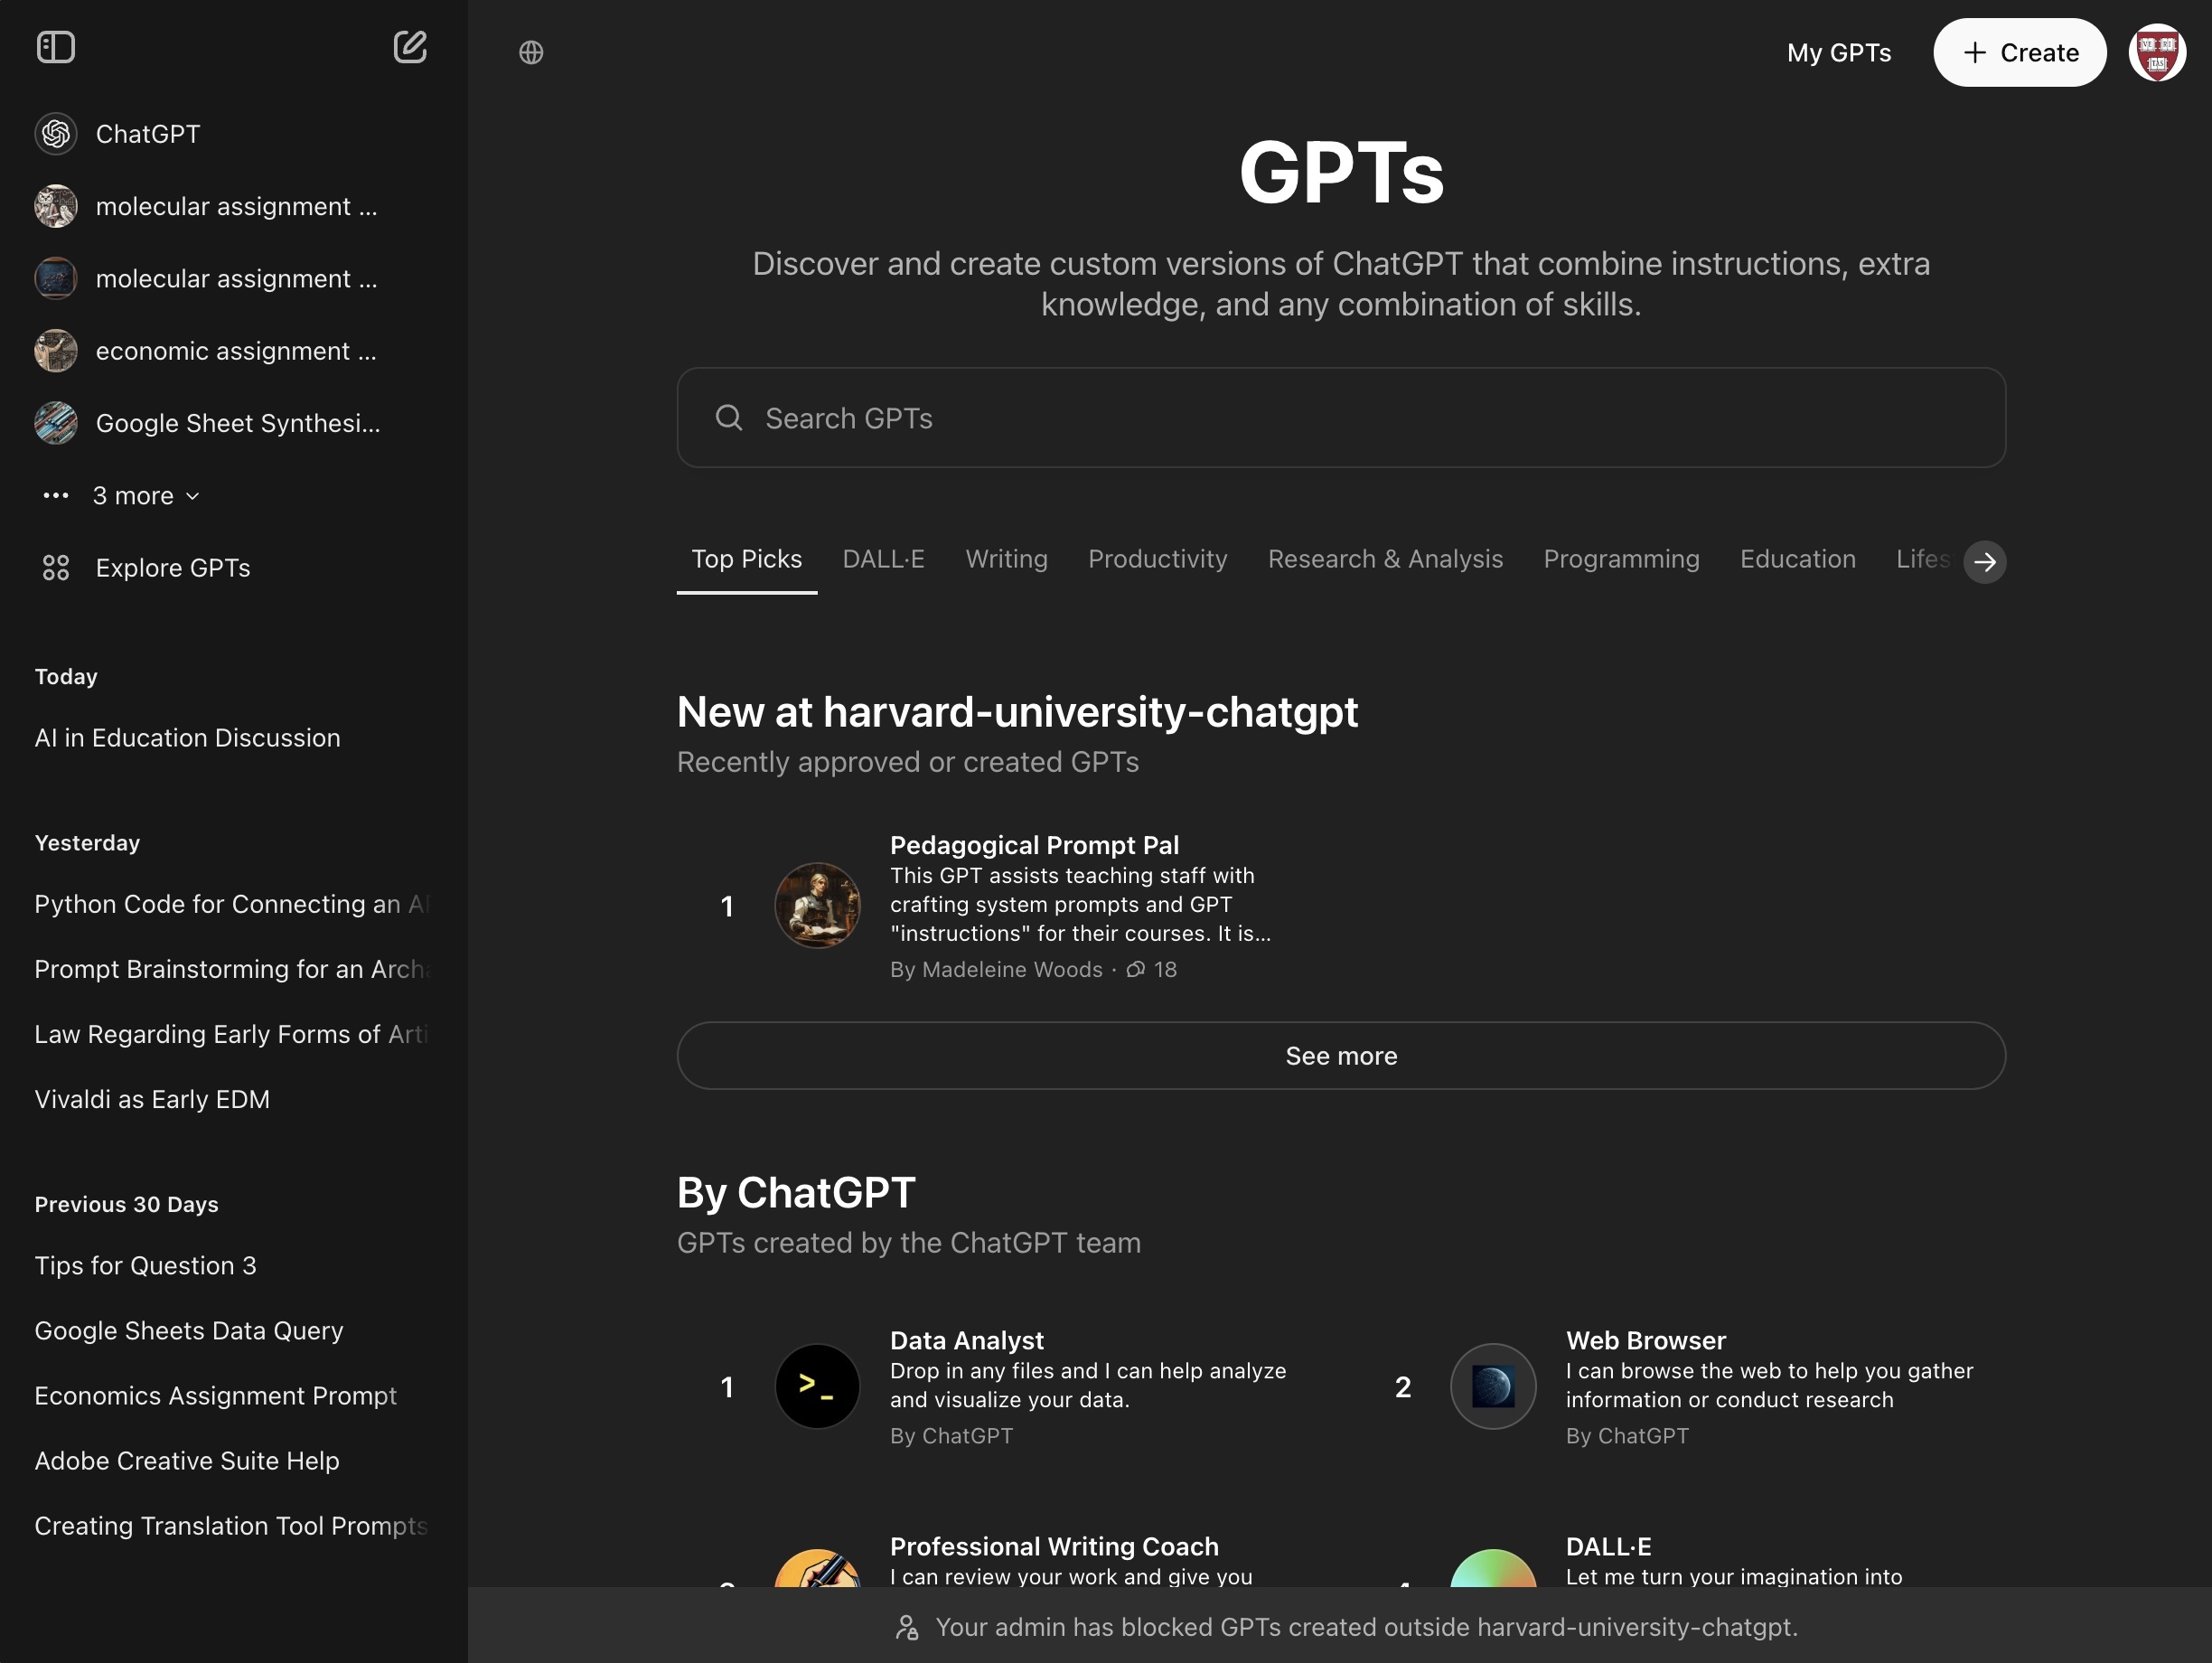Expand the "3 more" GPTs list
This screenshot has height=1663, width=2212.
[x=145, y=496]
